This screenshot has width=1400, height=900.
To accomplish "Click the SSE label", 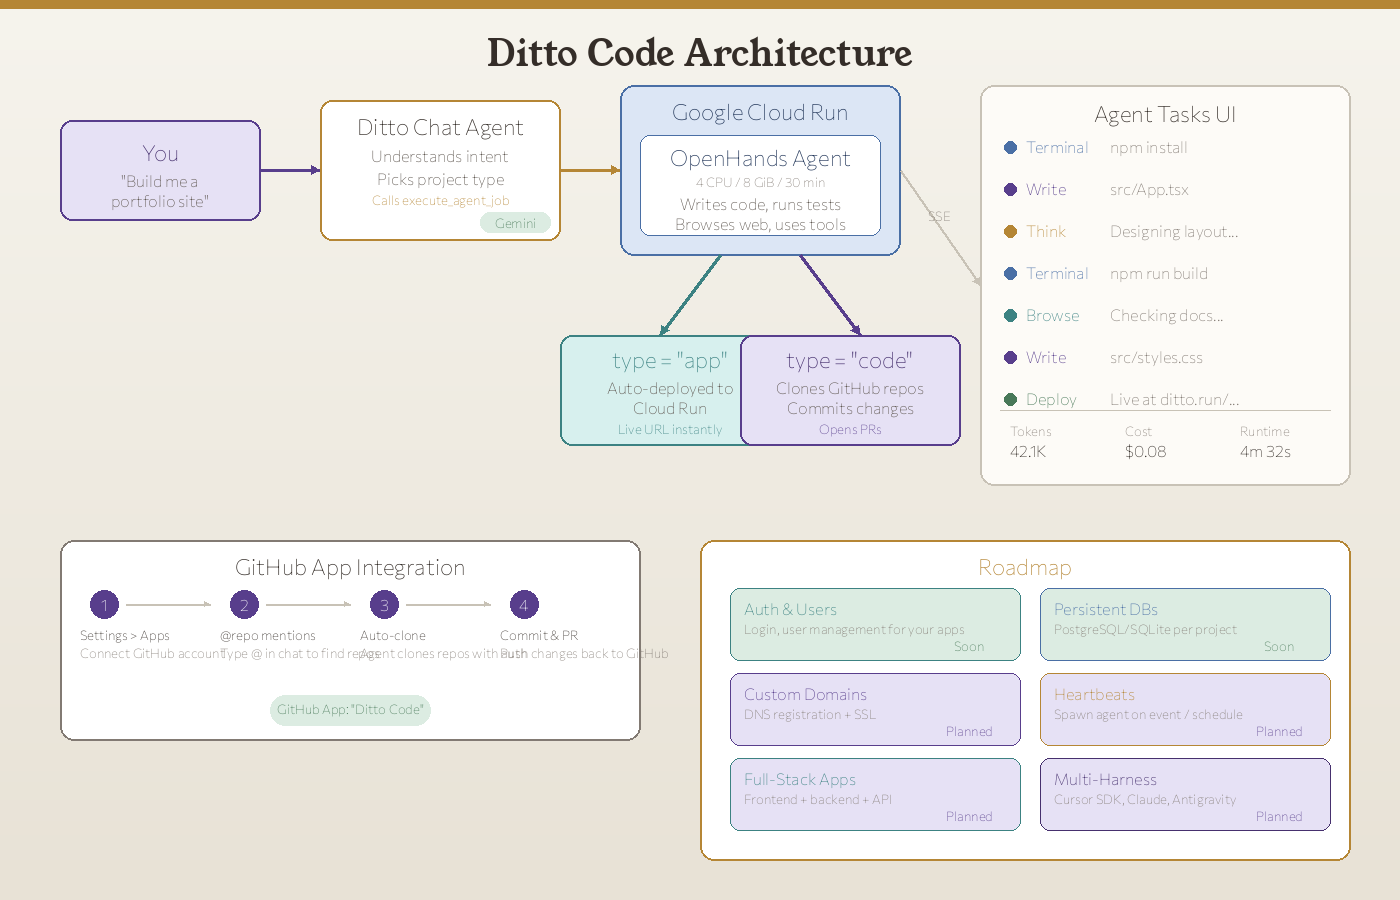I will (x=939, y=217).
